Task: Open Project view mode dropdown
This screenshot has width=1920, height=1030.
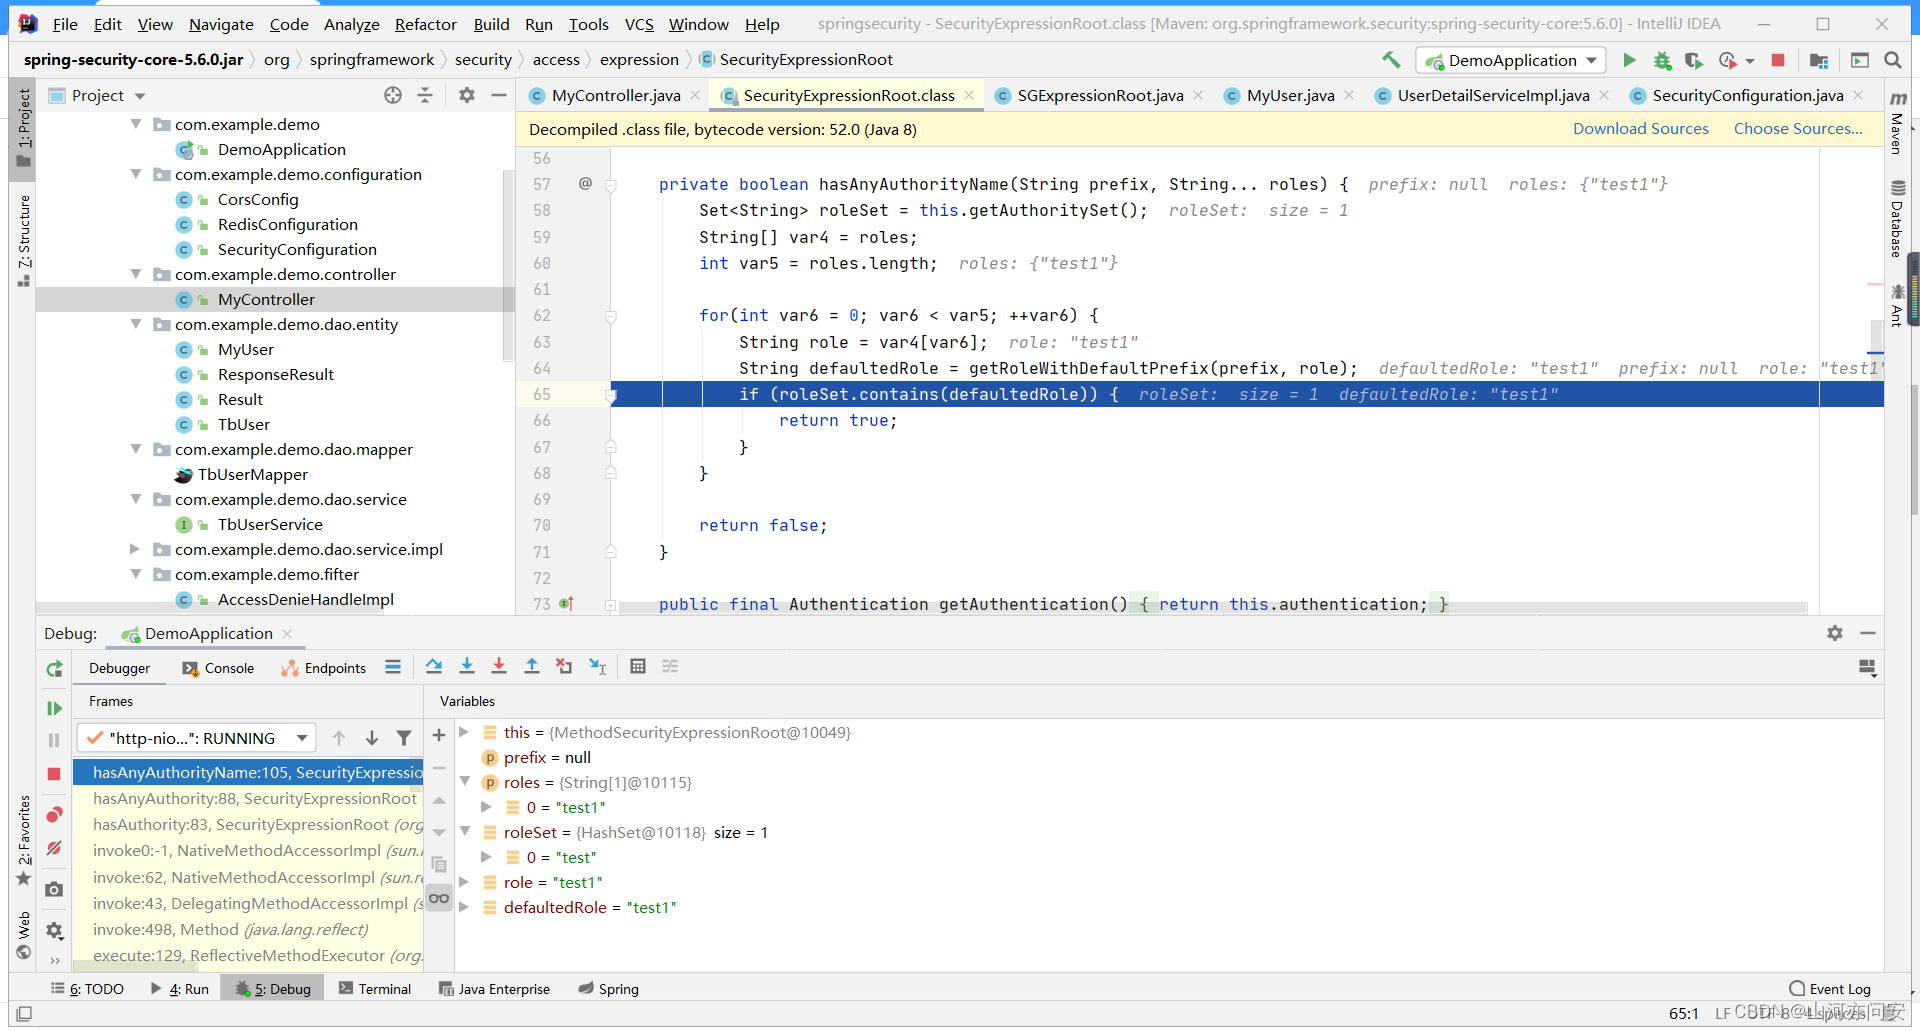Action: click(x=140, y=96)
